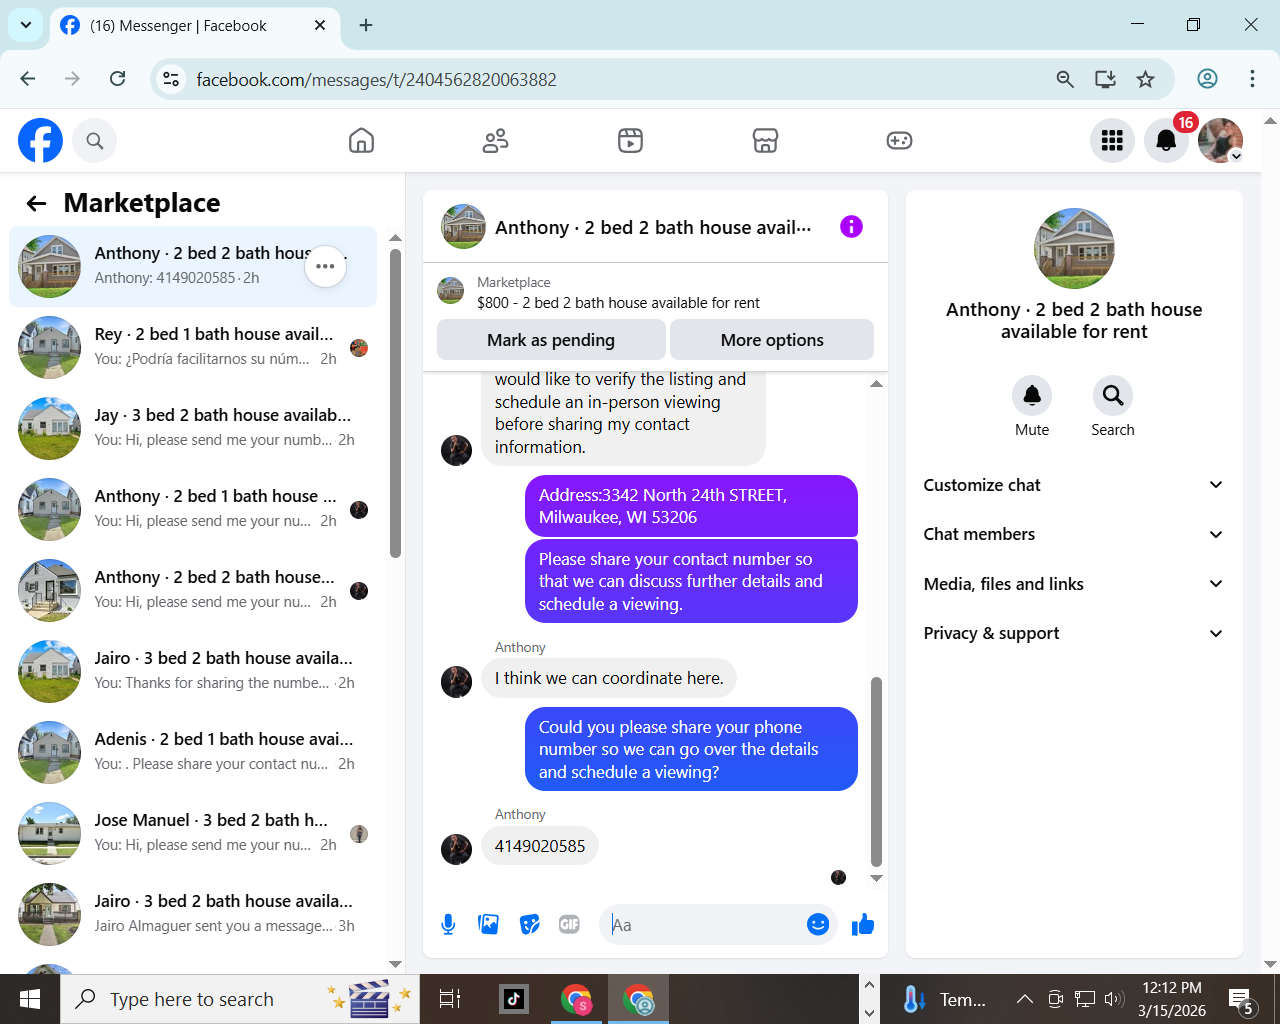Open the account profile picture menu
The height and width of the screenshot is (1024, 1280).
point(1220,141)
